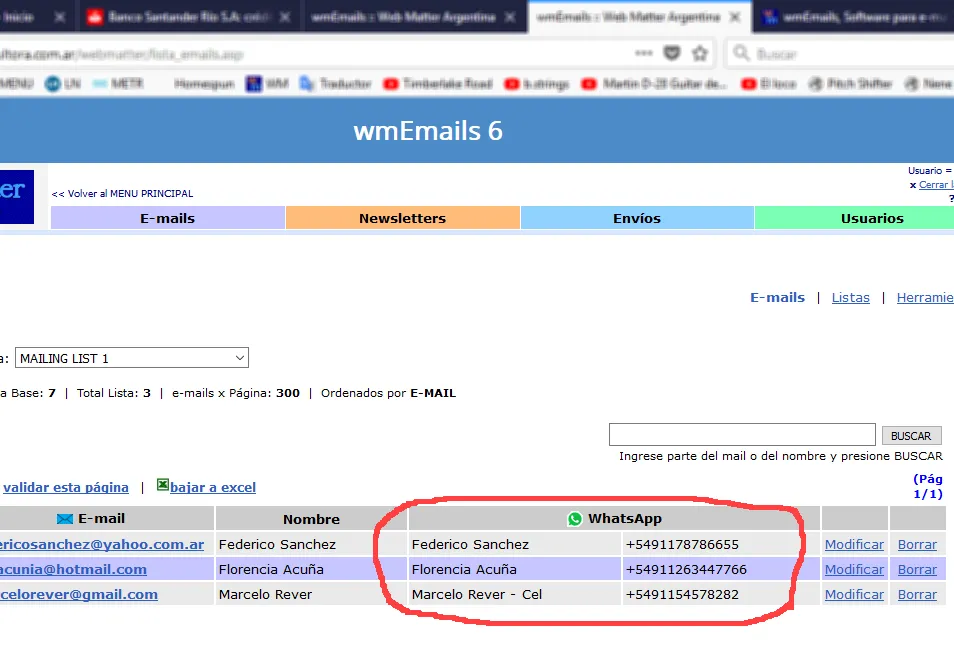Focus the email search text field
This screenshot has height=664, width=954.
[x=741, y=435]
